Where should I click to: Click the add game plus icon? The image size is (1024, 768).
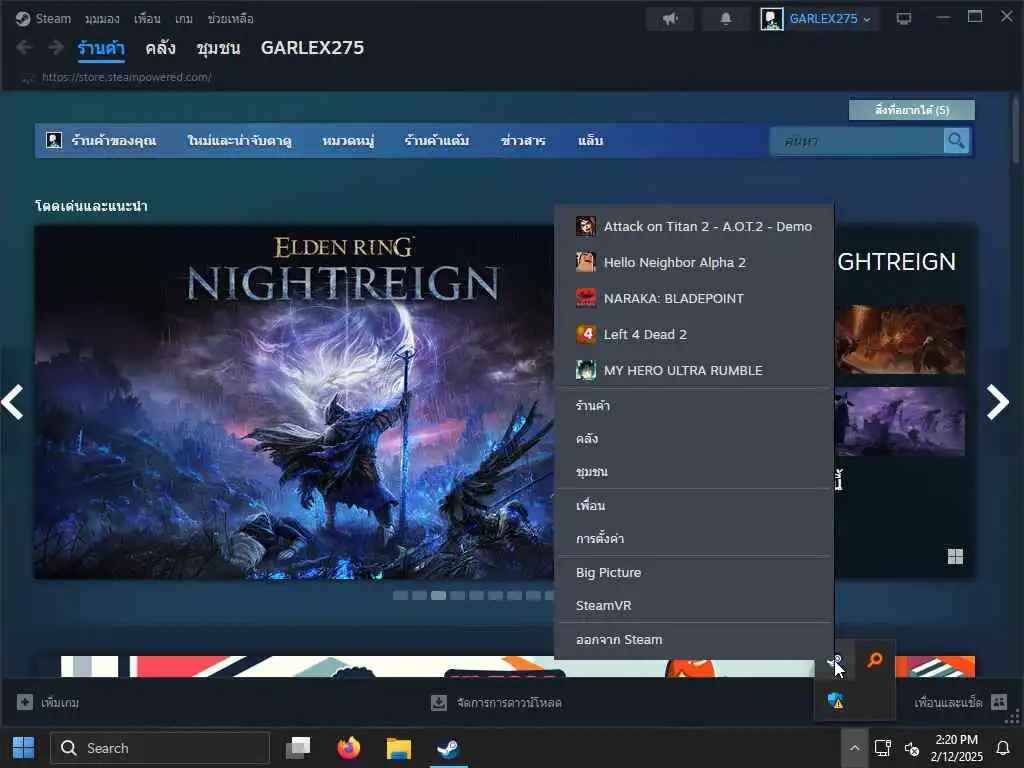25,702
